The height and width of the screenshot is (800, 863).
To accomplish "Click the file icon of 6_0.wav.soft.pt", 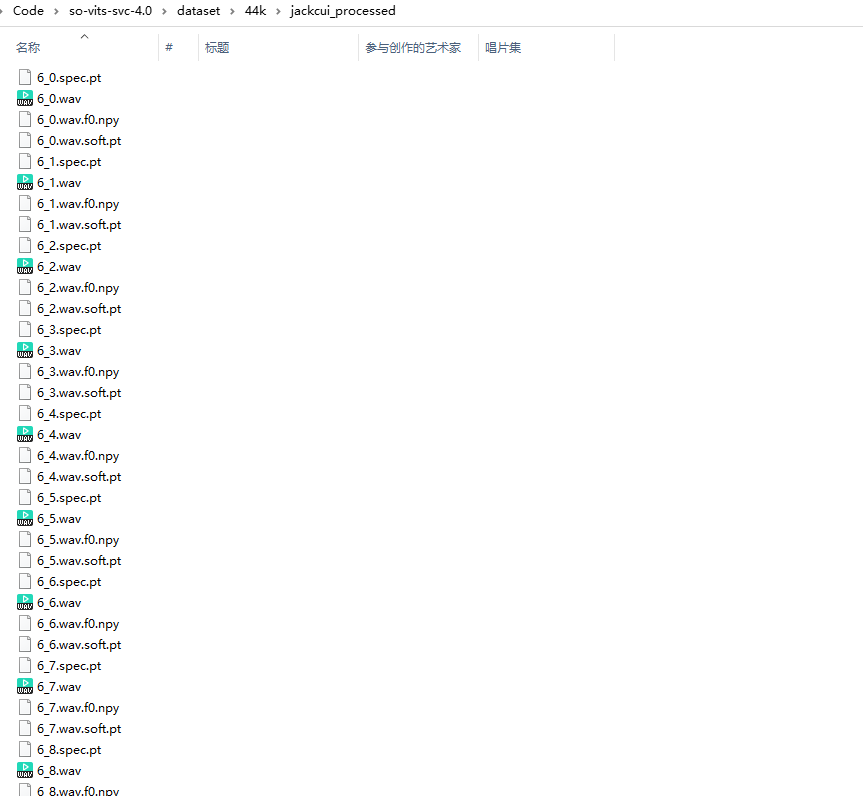I will pyautogui.click(x=25, y=140).
